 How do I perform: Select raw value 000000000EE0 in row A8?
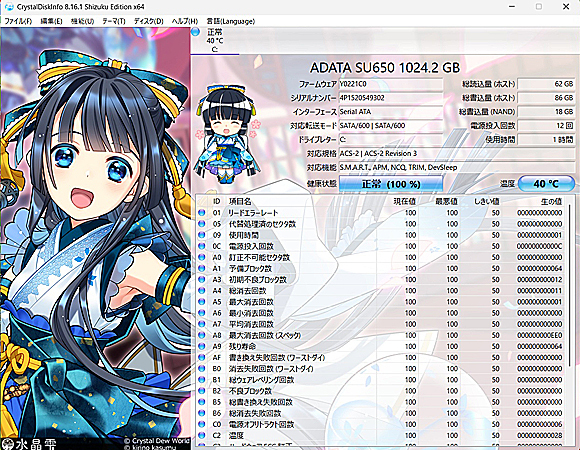pyautogui.click(x=540, y=335)
